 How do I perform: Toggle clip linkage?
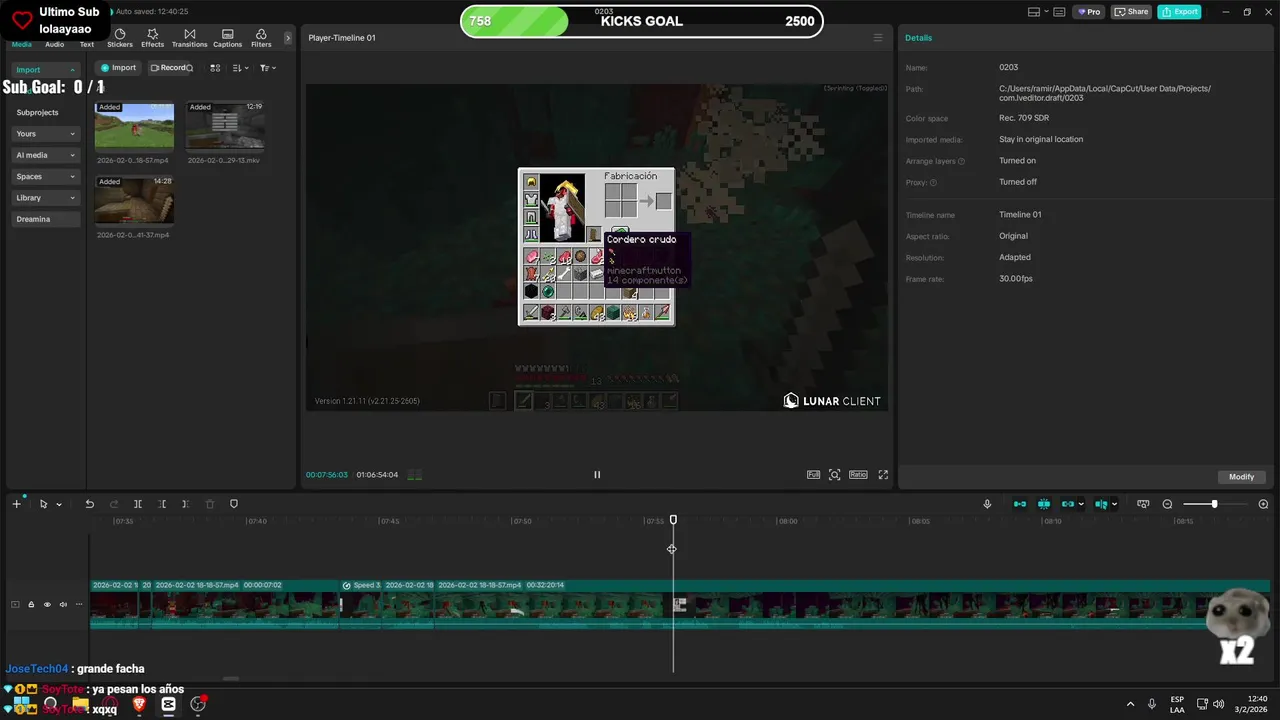tap(1068, 504)
